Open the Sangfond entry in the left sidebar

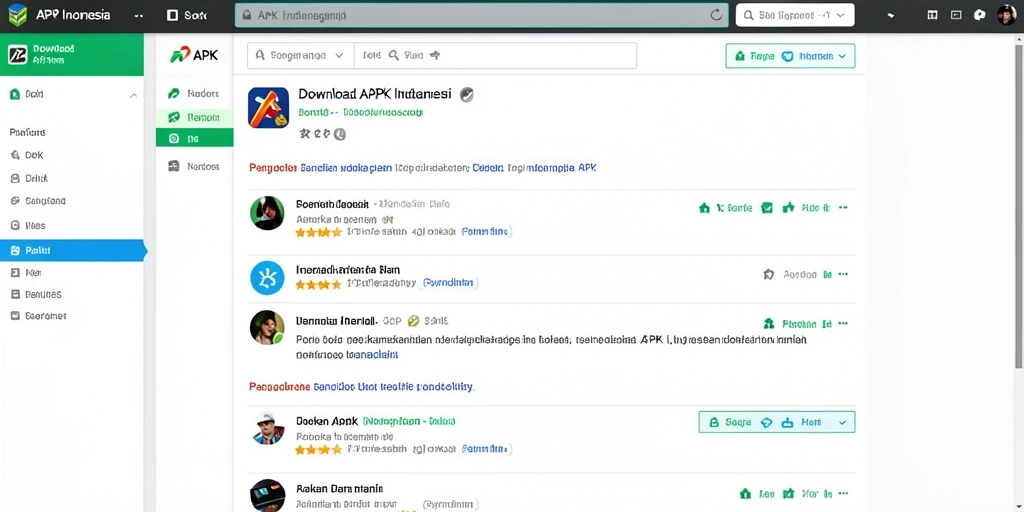[x=39, y=201]
